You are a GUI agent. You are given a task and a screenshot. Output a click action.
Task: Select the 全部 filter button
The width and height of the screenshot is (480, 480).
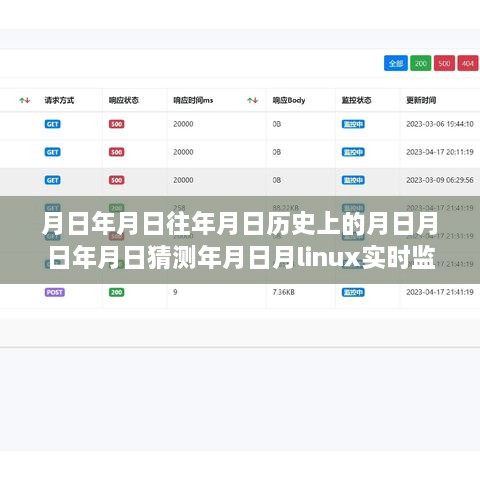tap(396, 63)
